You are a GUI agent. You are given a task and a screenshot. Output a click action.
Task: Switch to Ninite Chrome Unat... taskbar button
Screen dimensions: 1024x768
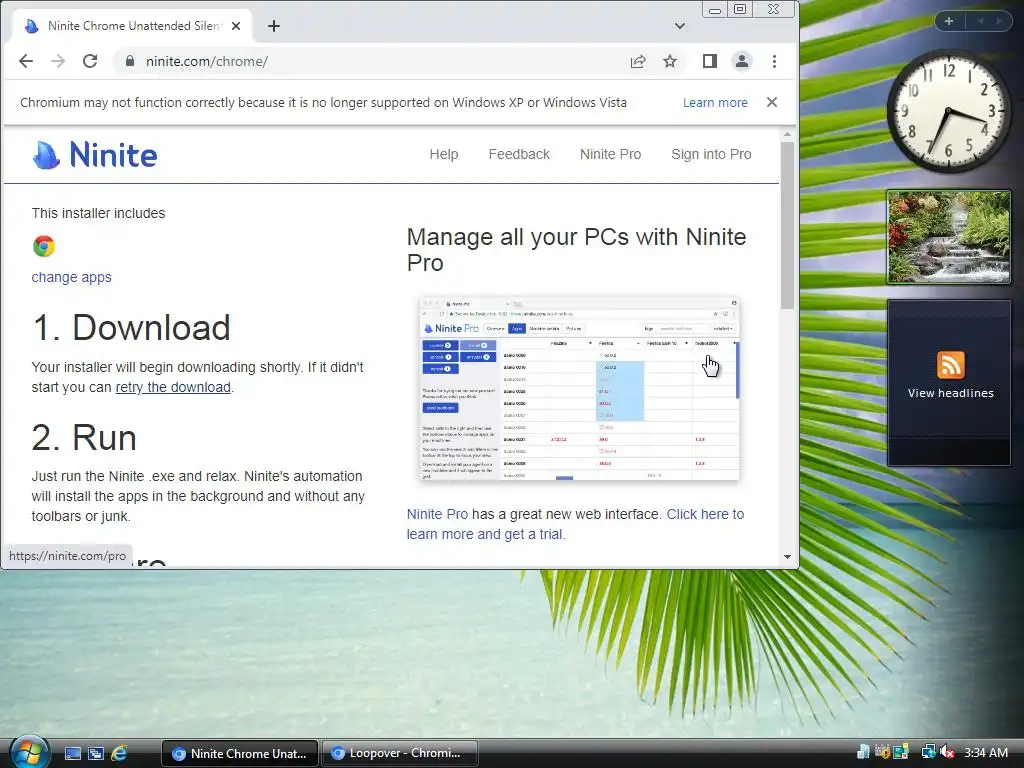pos(240,753)
